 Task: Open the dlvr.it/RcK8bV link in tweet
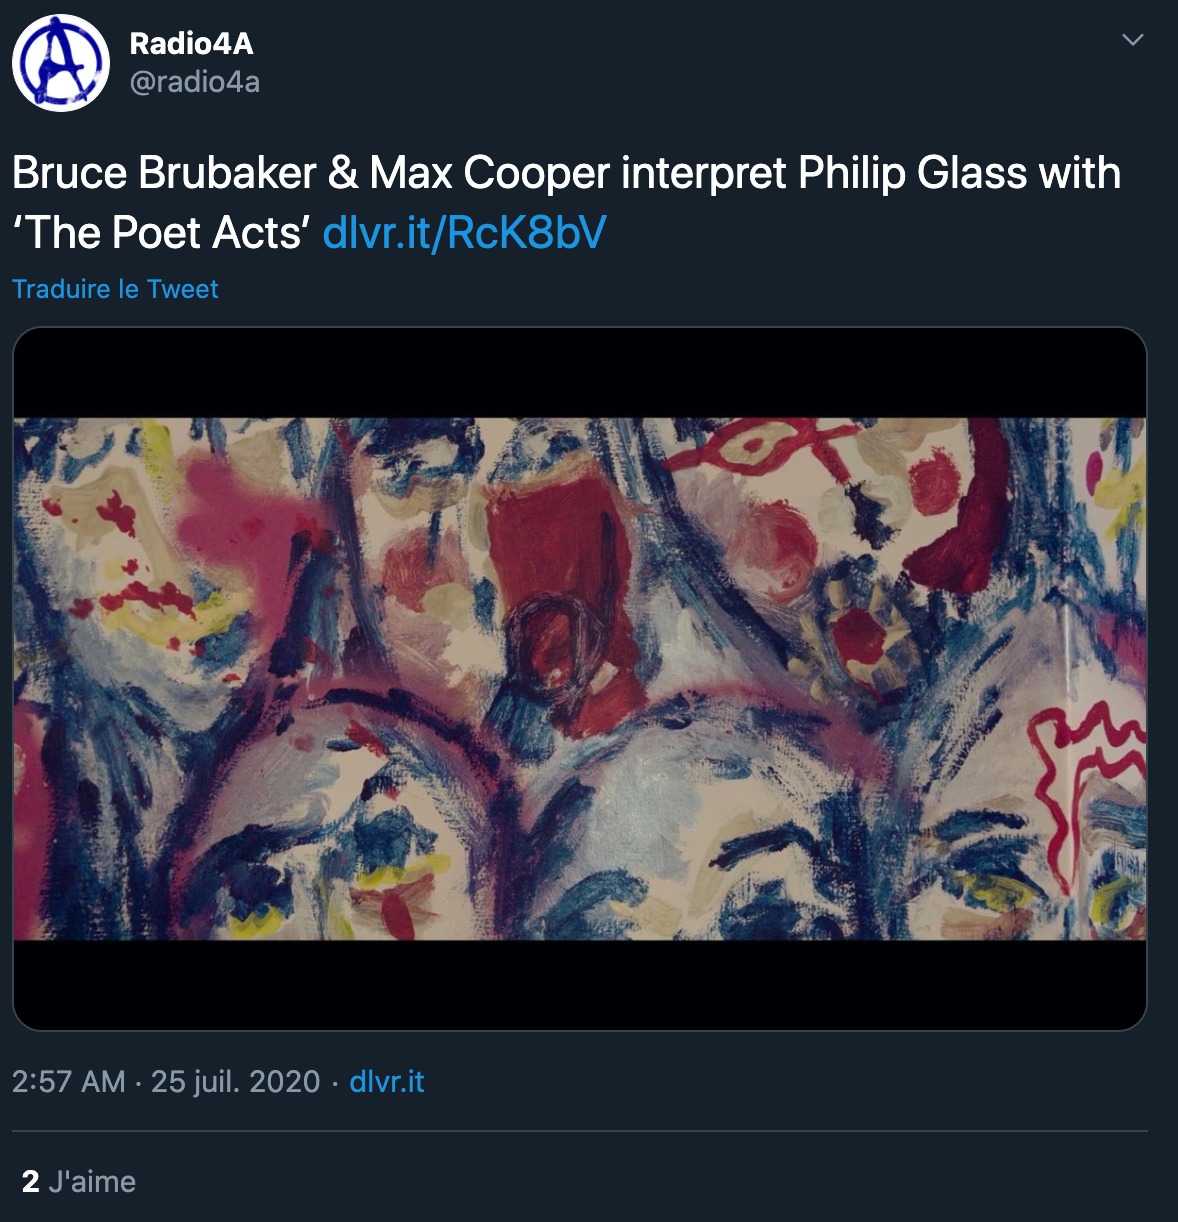[464, 233]
